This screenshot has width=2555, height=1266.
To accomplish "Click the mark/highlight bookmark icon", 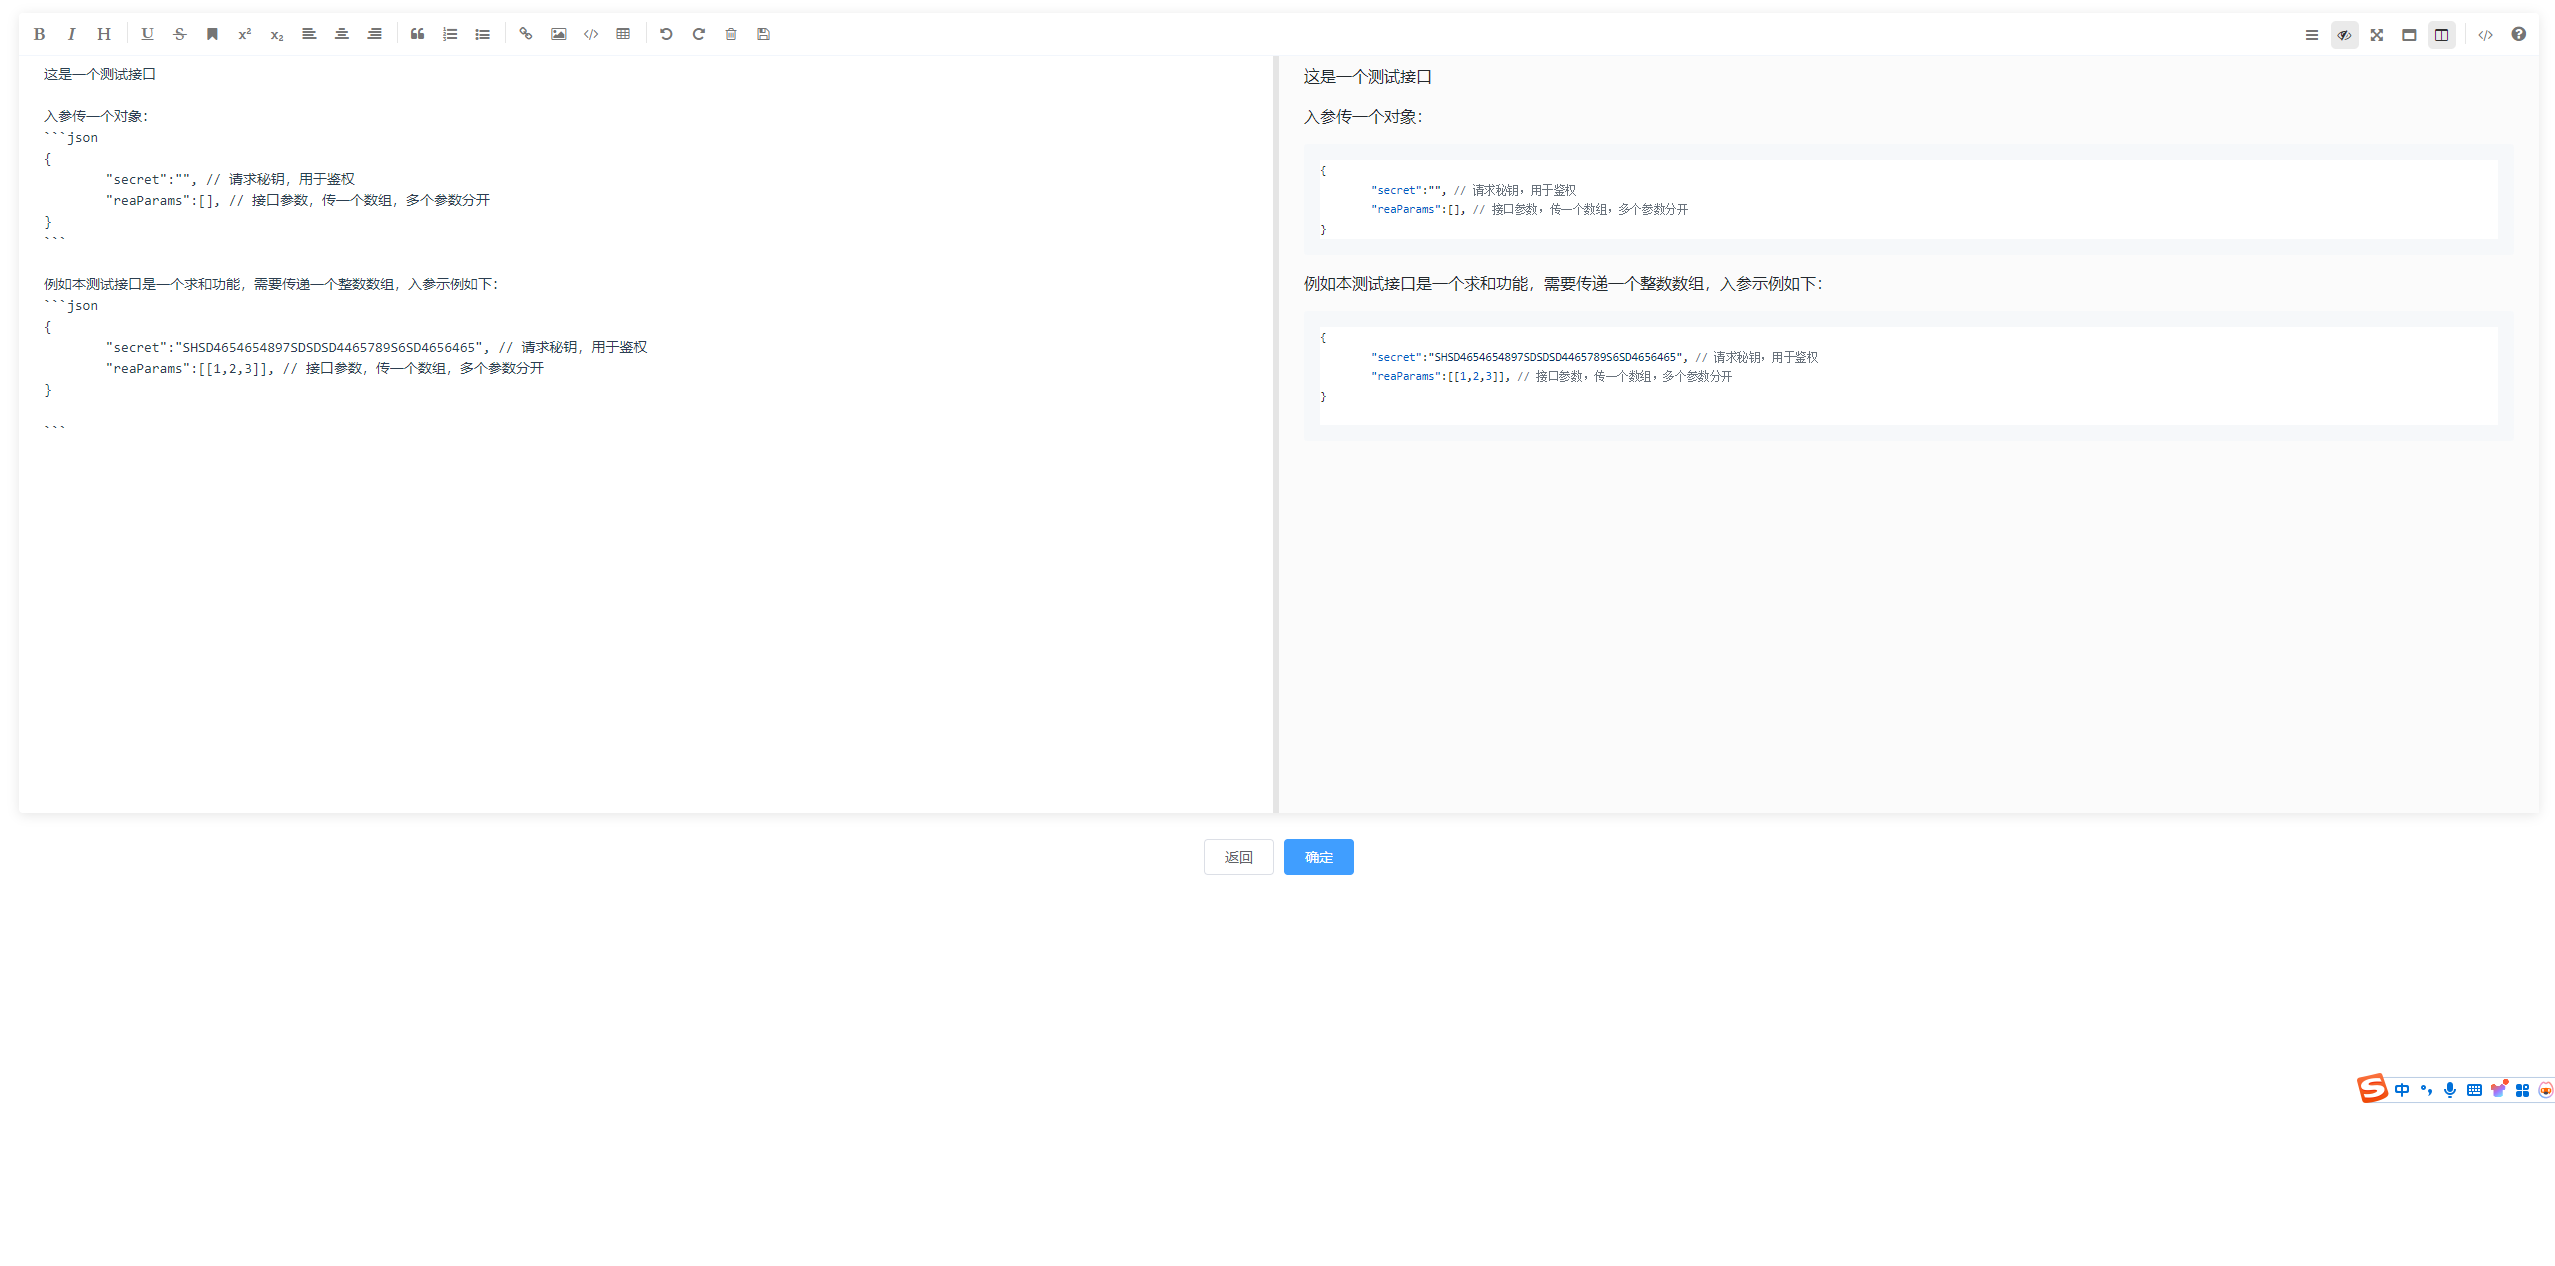I will click(x=212, y=34).
